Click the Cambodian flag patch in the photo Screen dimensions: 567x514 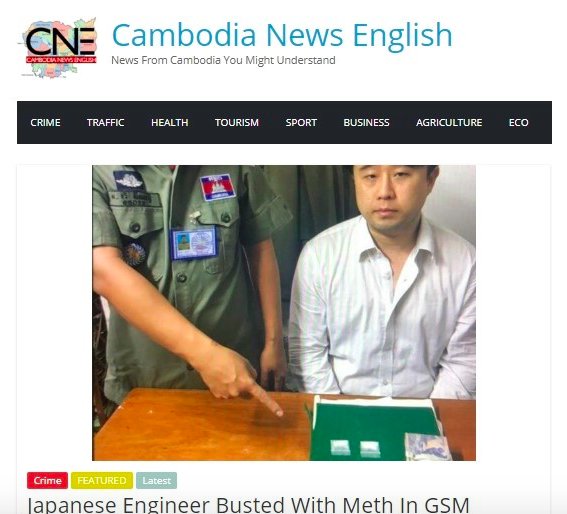click(x=218, y=187)
